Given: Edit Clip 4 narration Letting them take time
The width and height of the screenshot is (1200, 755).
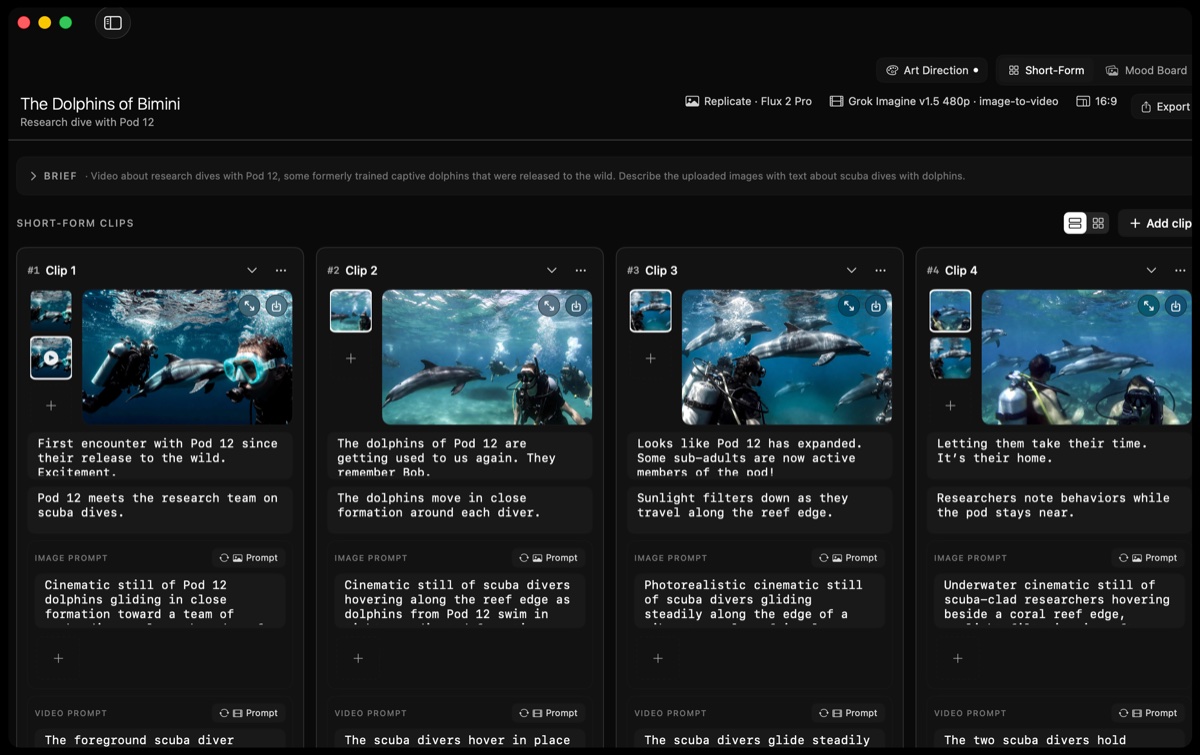Looking at the screenshot, I should (1060, 455).
